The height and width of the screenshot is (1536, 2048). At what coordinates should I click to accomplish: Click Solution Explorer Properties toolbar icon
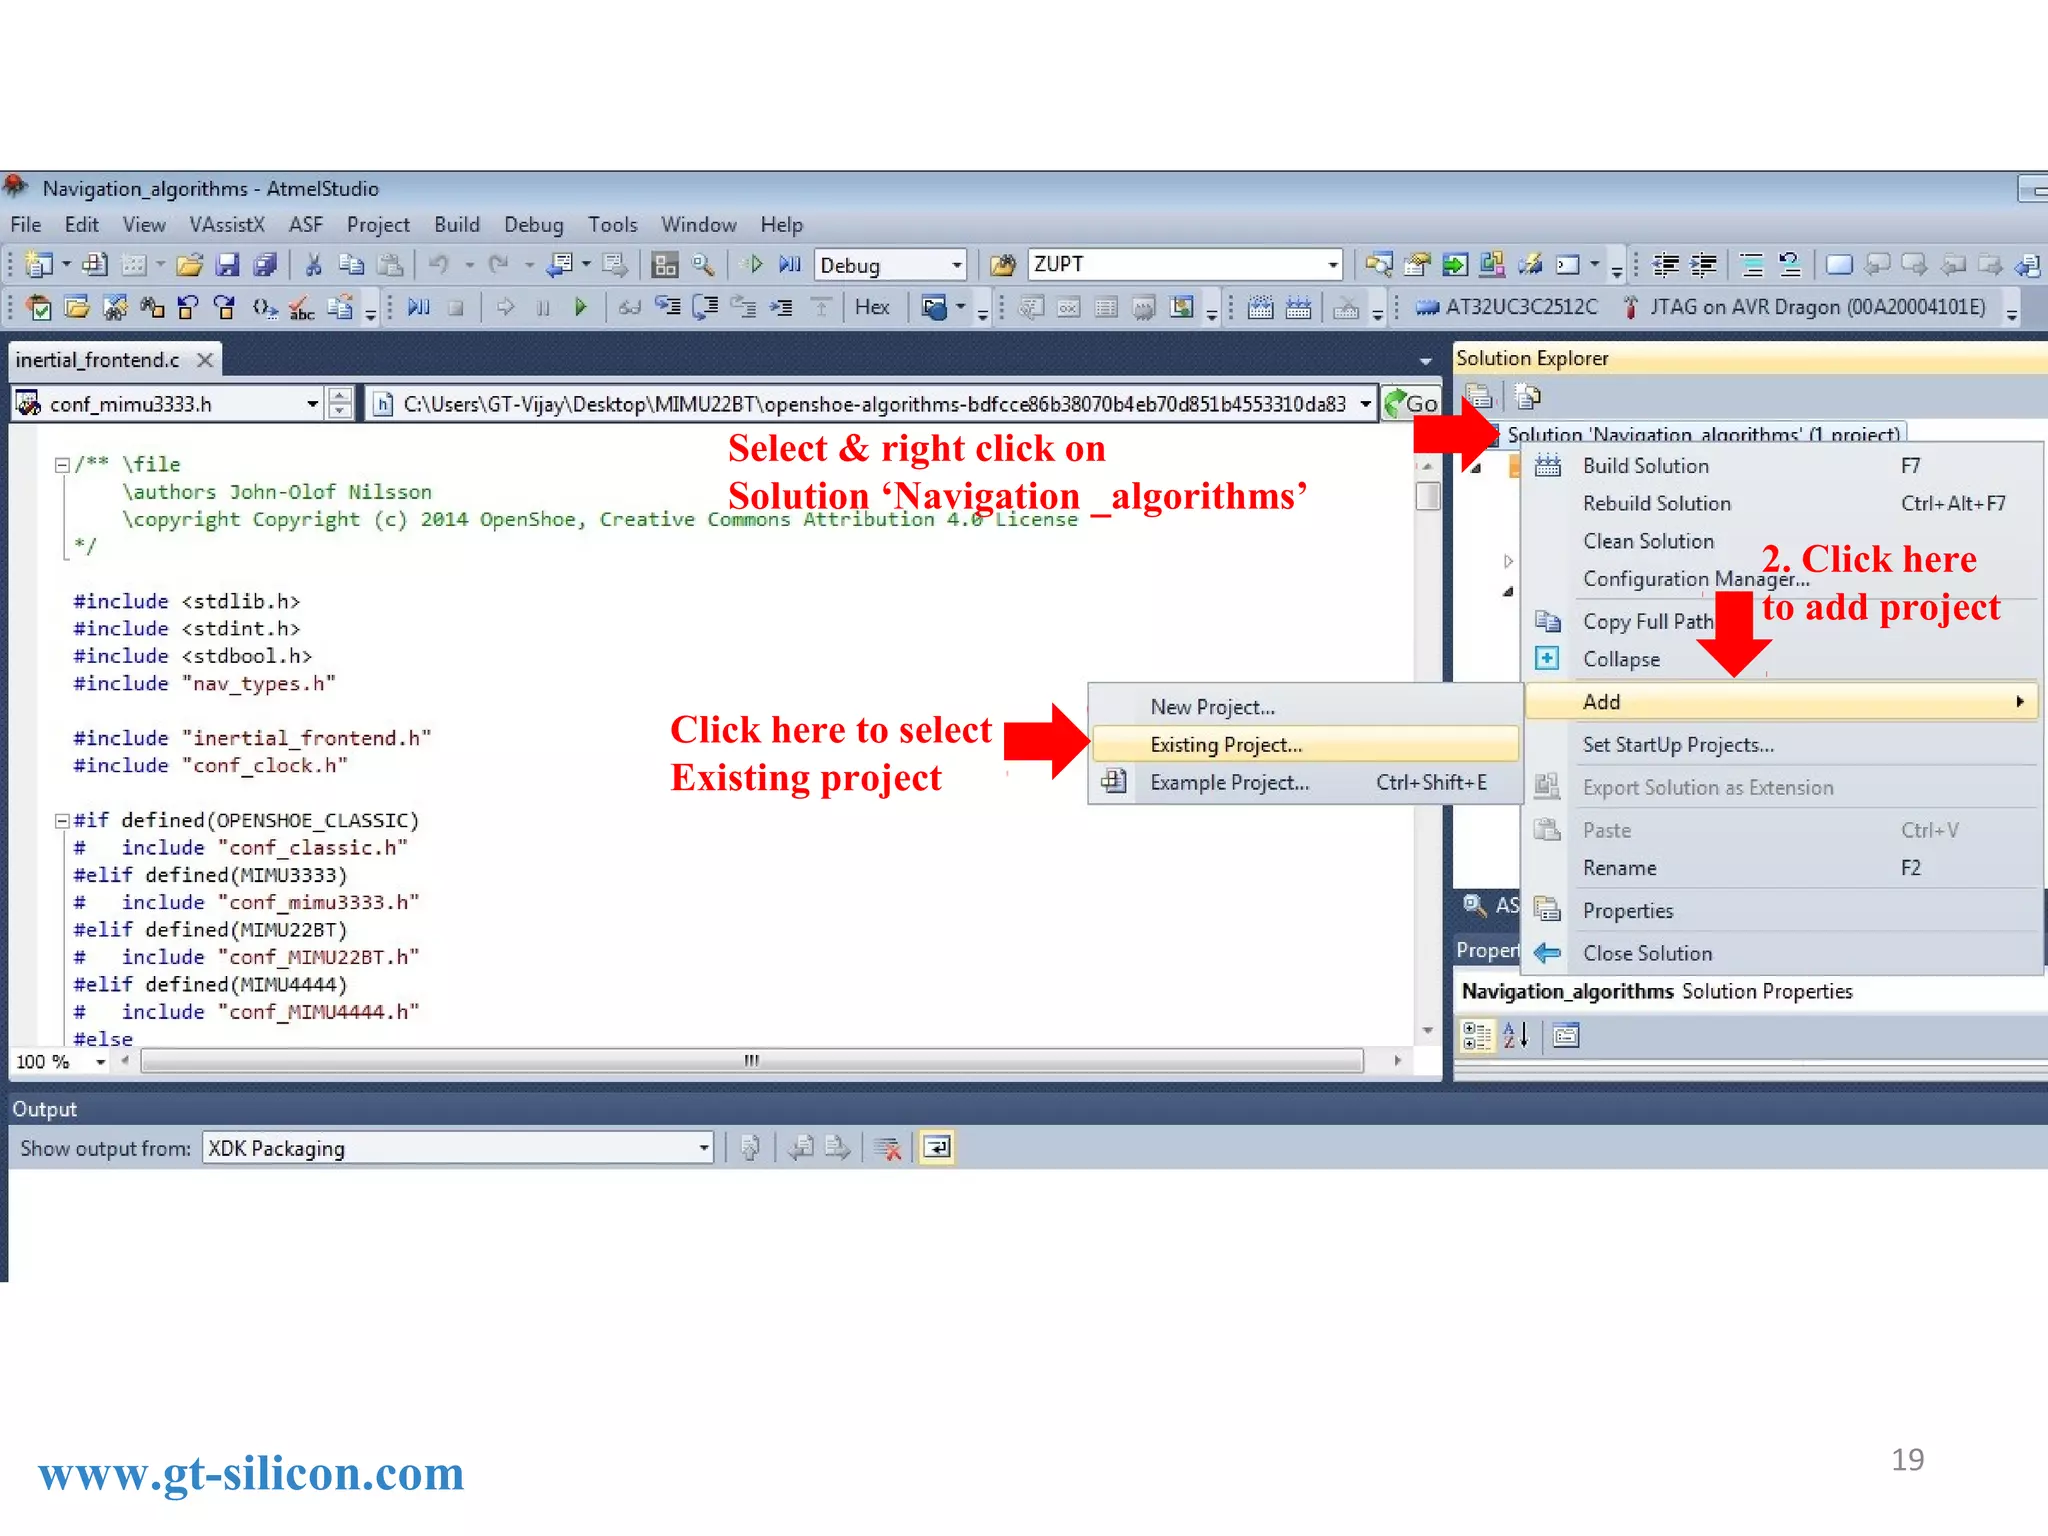[x=1479, y=397]
